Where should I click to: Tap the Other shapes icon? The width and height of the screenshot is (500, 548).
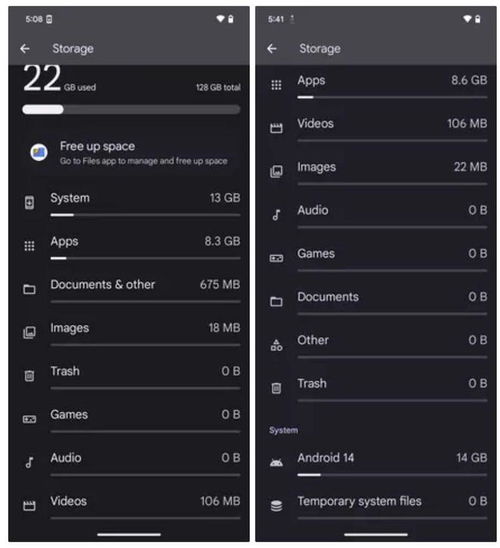click(276, 345)
